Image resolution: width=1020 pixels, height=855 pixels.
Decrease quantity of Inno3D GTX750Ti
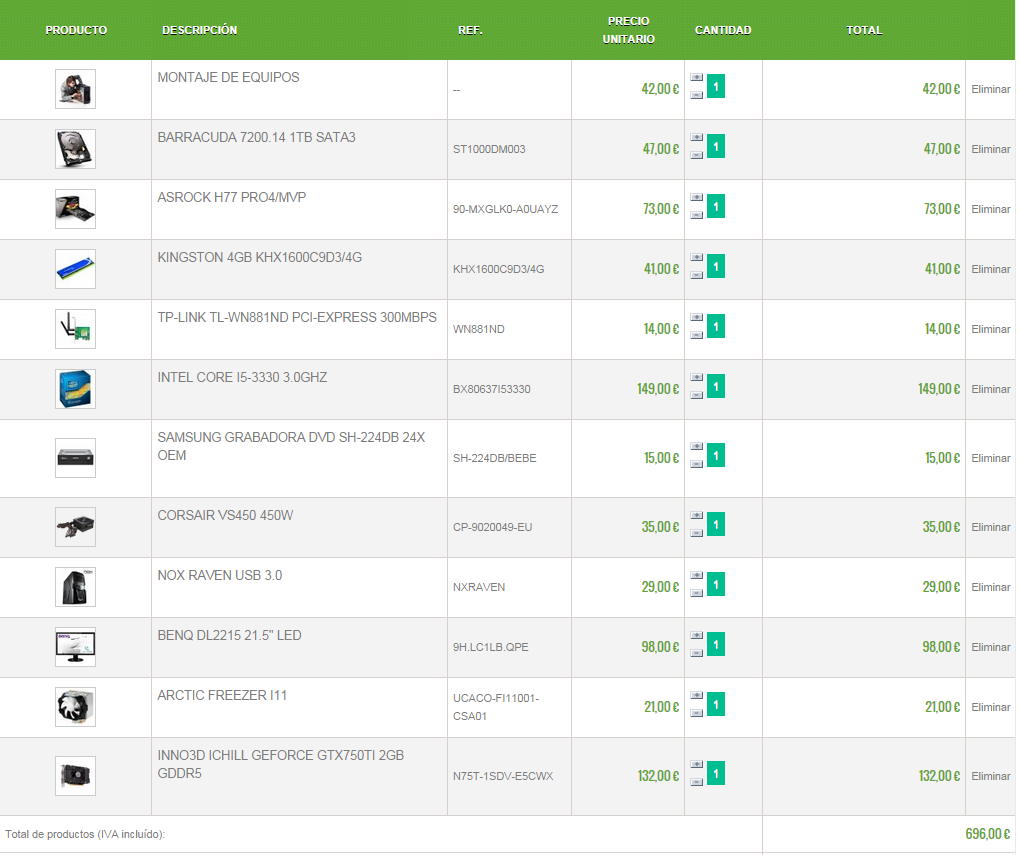(x=697, y=781)
